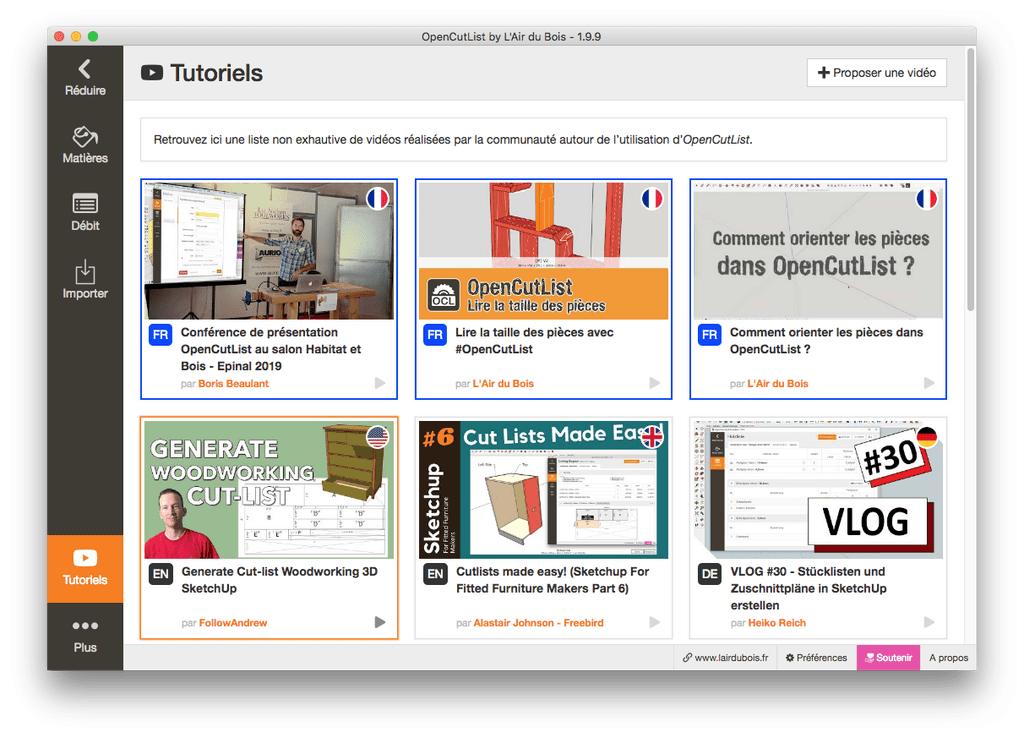The width and height of the screenshot is (1024, 738).
Task: Open the Lire la taille des pièces thumbnail
Action: click(543, 251)
